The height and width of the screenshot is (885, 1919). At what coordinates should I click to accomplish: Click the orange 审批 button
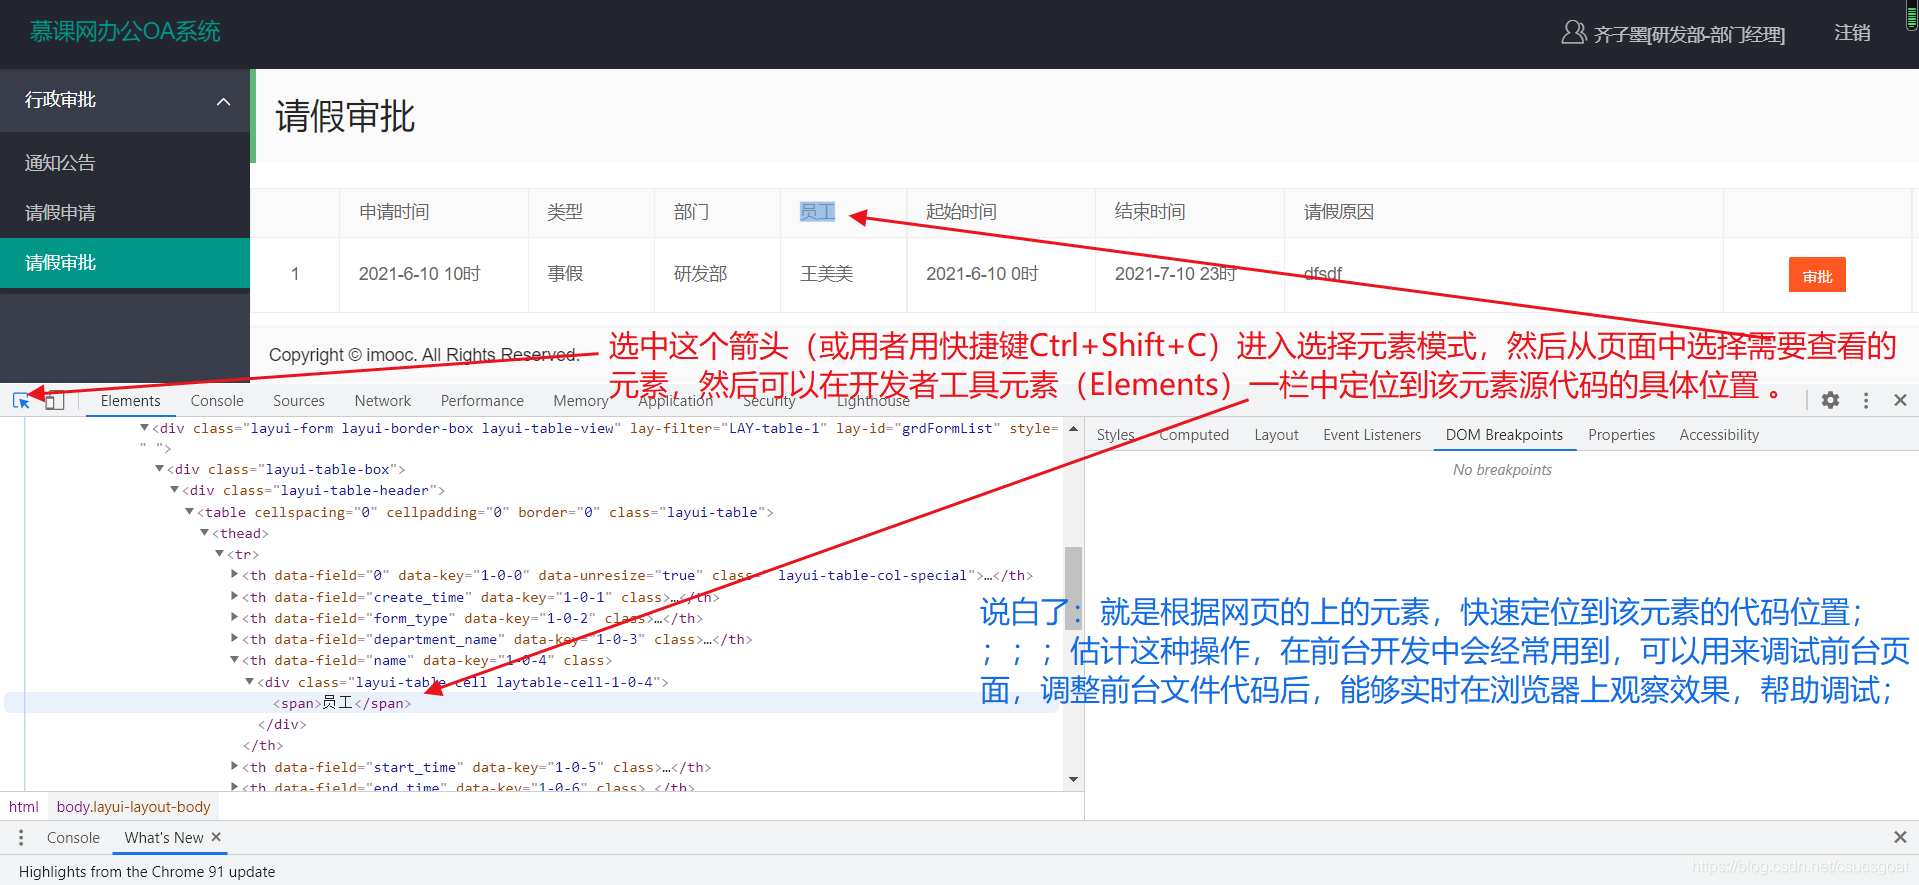pyautogui.click(x=1817, y=275)
